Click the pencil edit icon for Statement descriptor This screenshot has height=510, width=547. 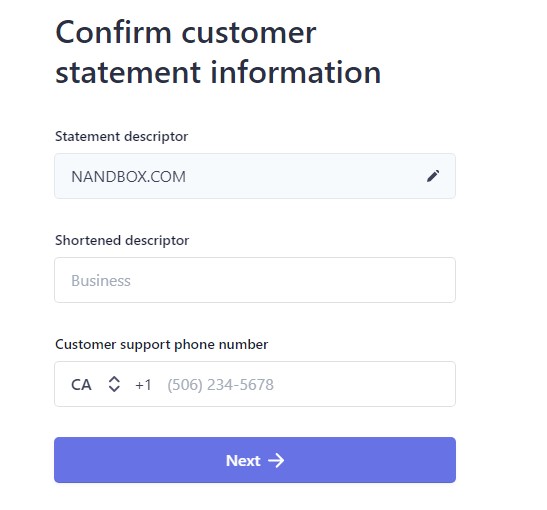tap(433, 176)
